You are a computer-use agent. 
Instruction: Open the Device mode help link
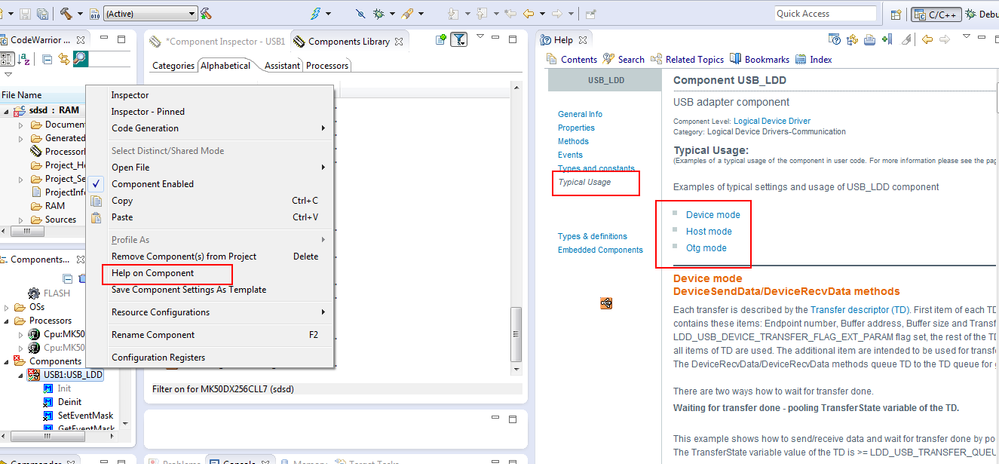713,215
